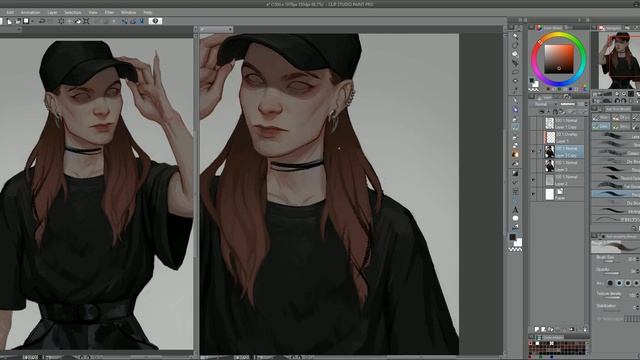The width and height of the screenshot is (640, 360).
Task: Select the Pencil tool
Action: click(516, 109)
